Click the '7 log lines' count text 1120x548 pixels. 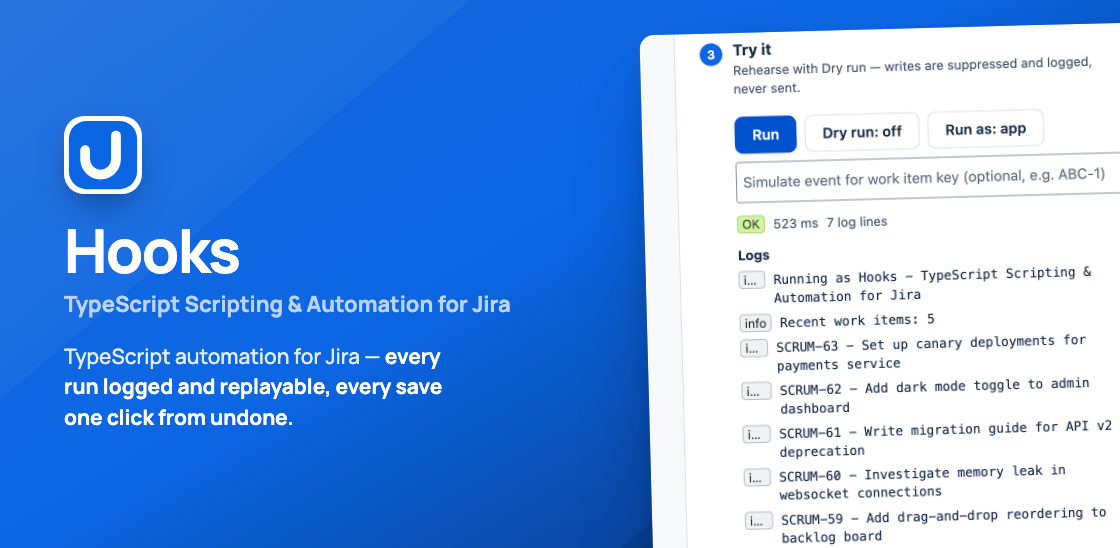856,222
